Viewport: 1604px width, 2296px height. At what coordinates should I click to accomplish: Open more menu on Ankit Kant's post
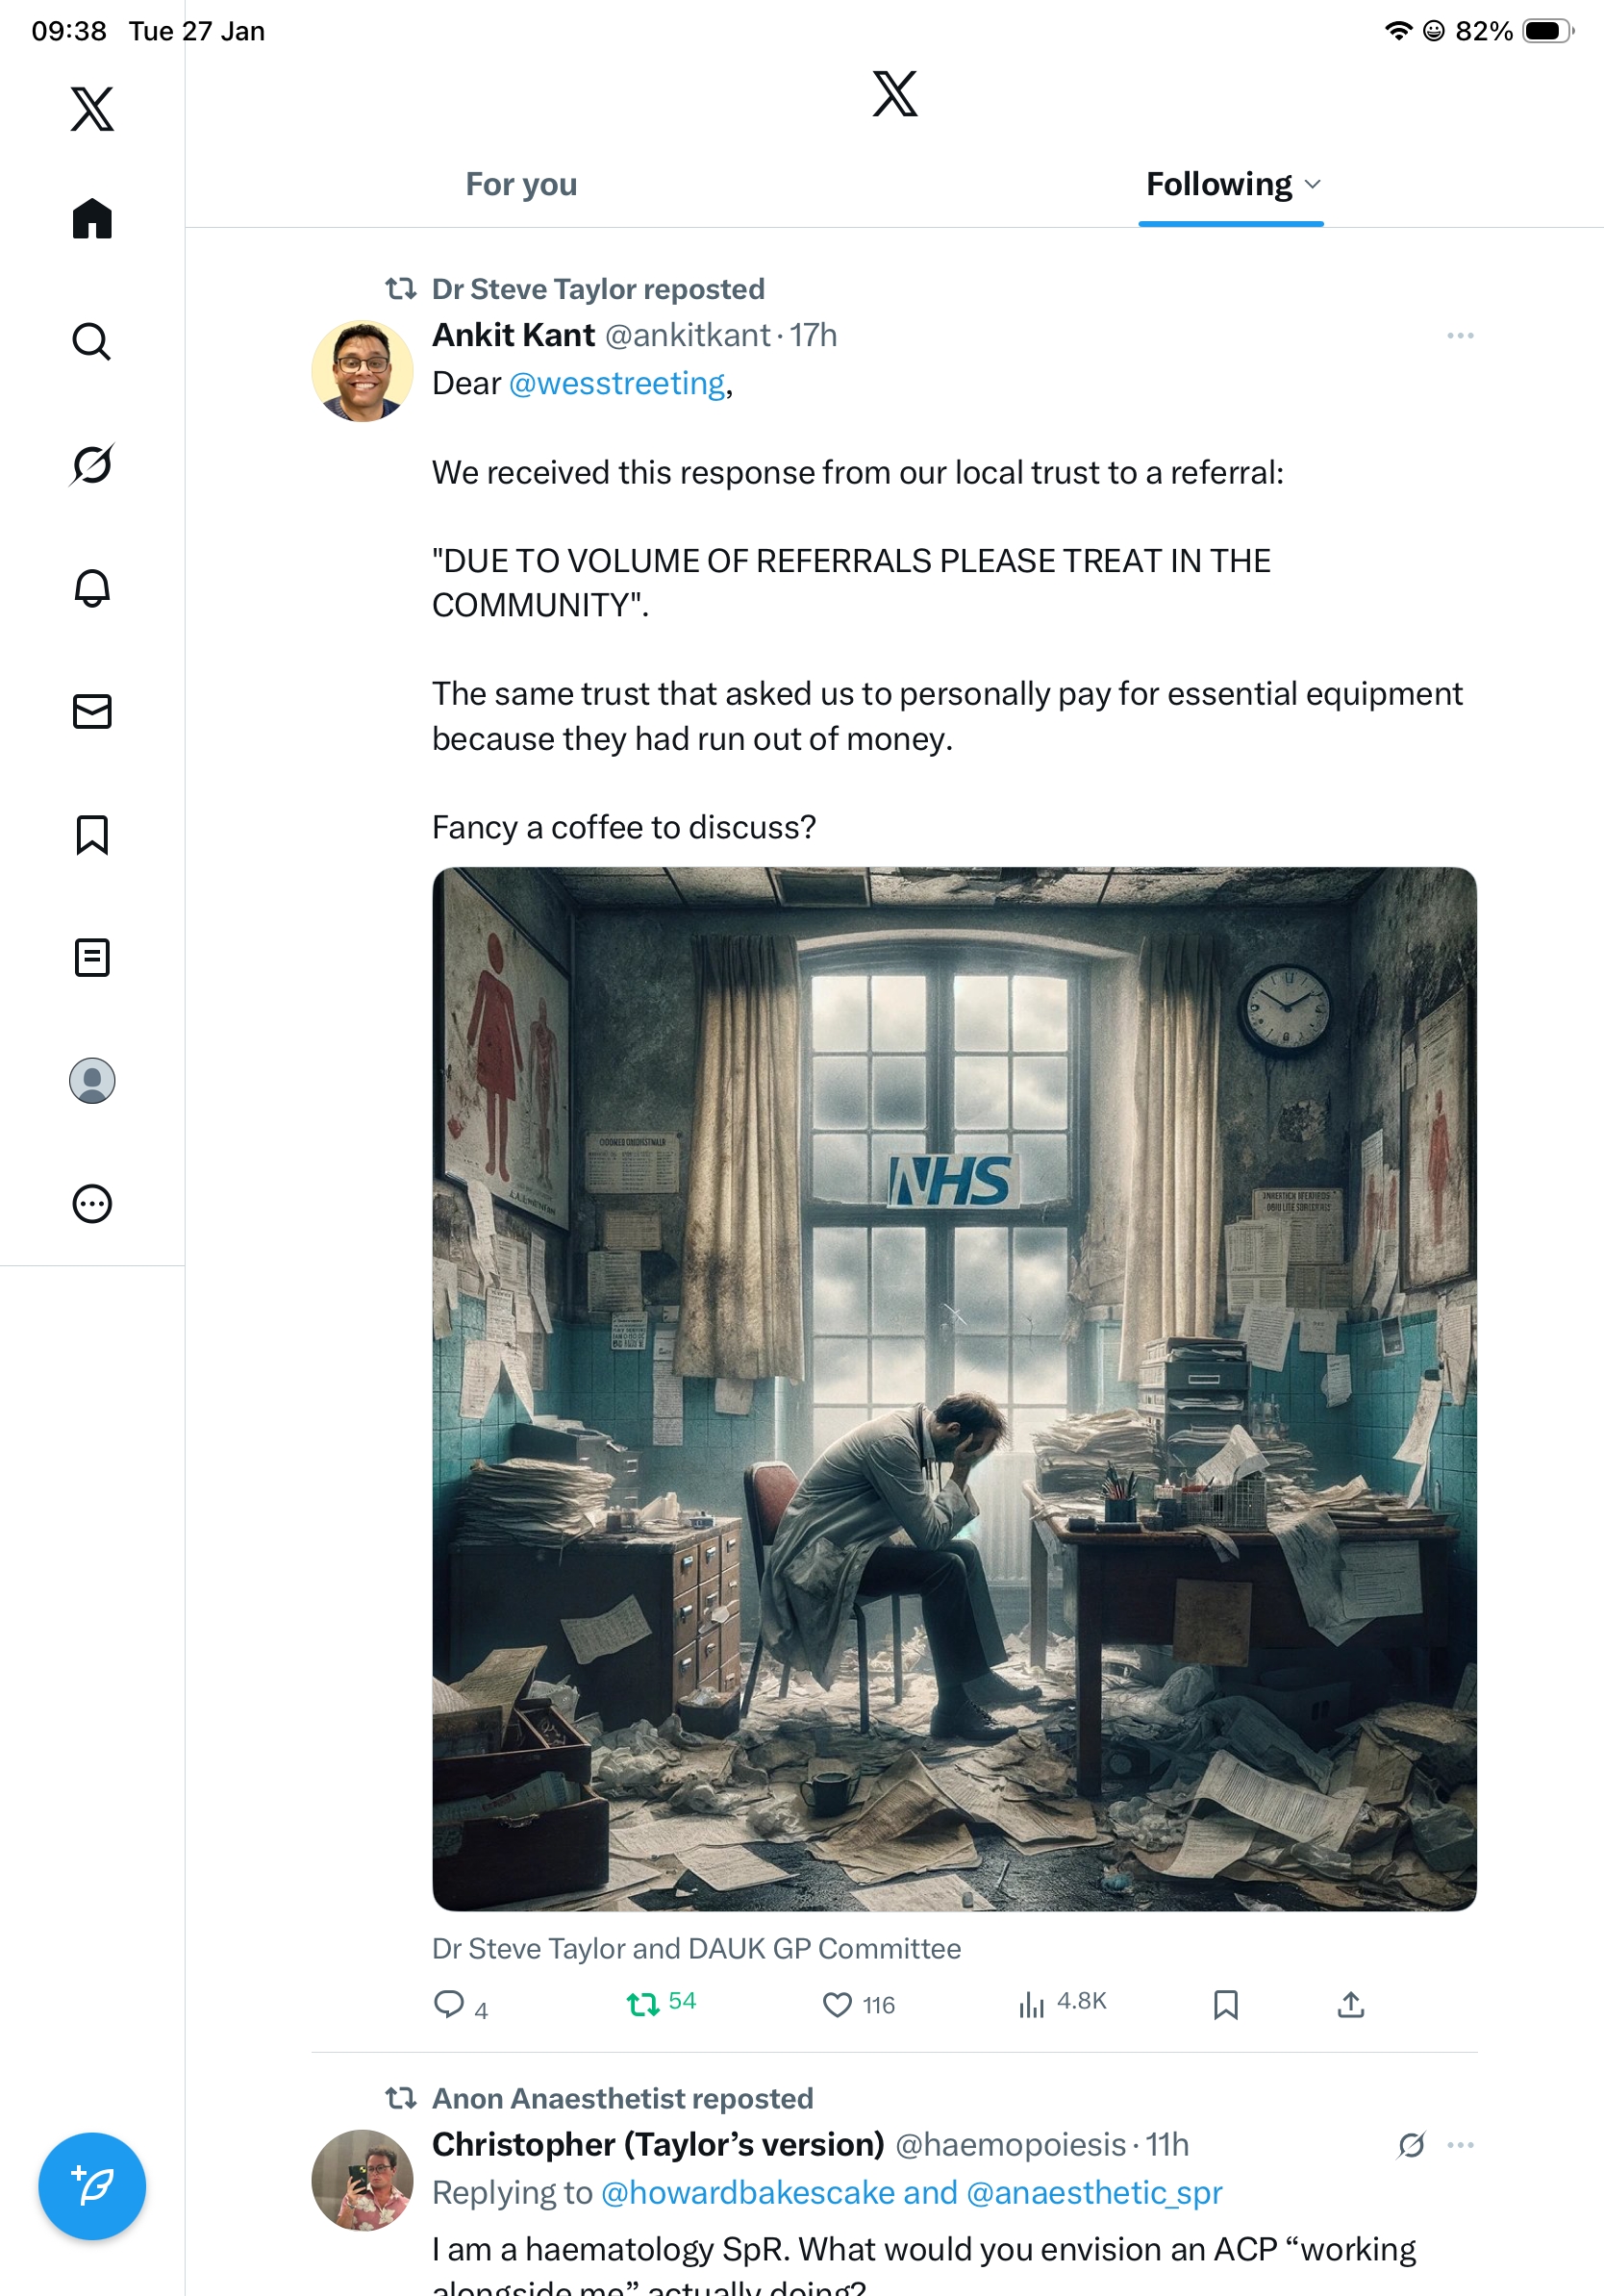[x=1460, y=335]
